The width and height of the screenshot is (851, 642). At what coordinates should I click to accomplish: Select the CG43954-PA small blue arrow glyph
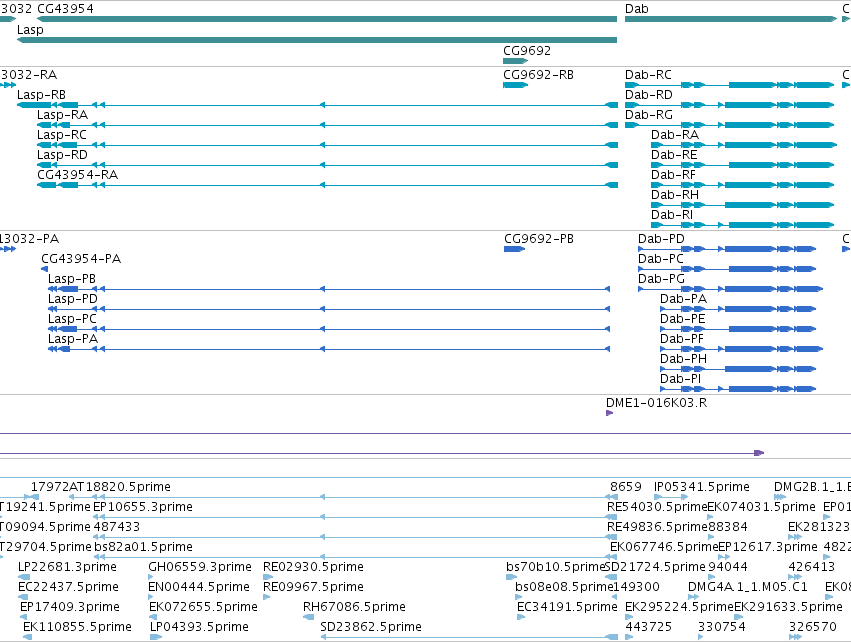45,269
